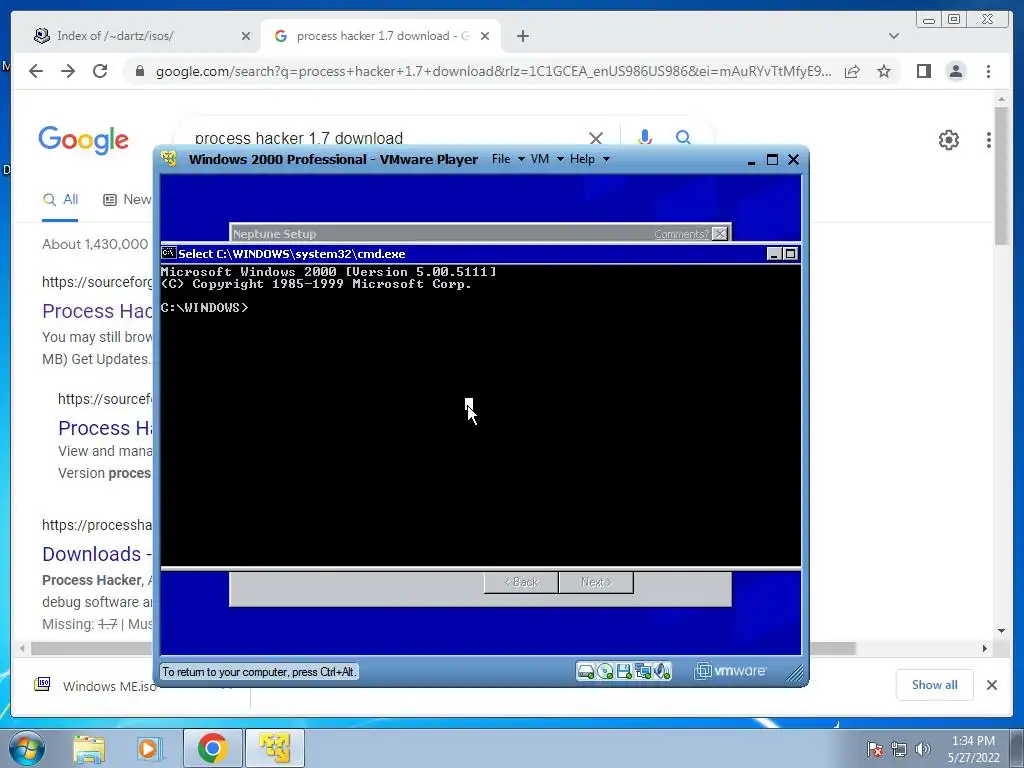1024x768 pixels.
Task: Click the VMware Player title bar icon
Action: click(x=169, y=159)
